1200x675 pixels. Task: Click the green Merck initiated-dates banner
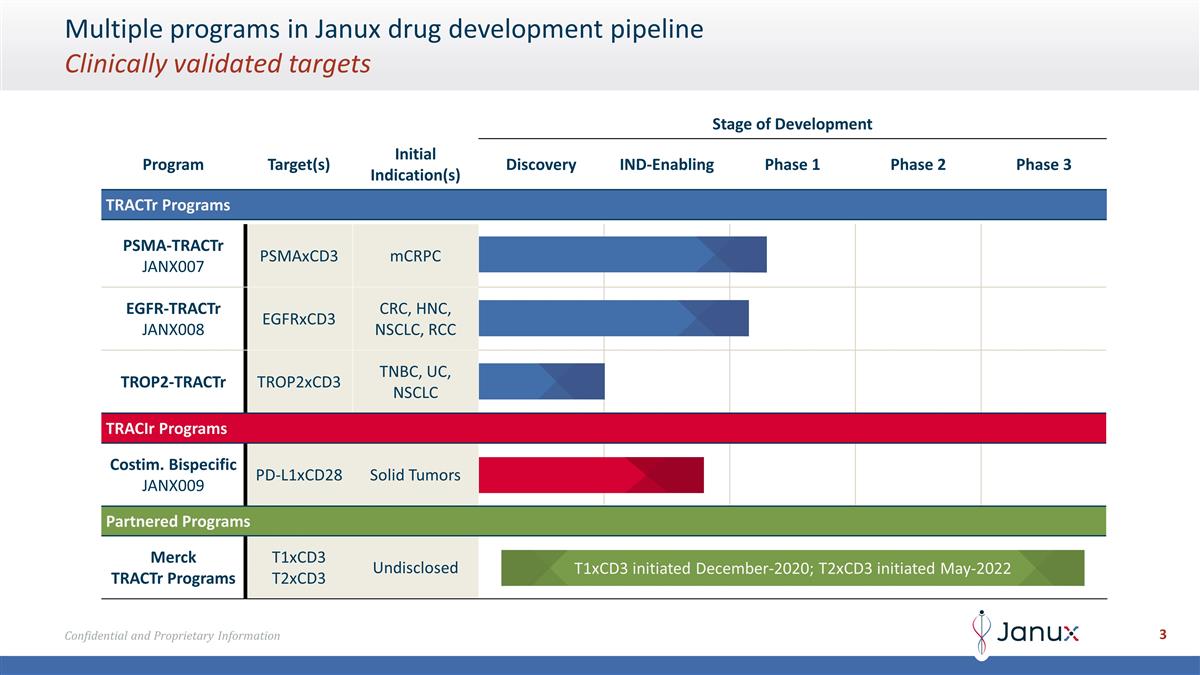[x=792, y=568]
